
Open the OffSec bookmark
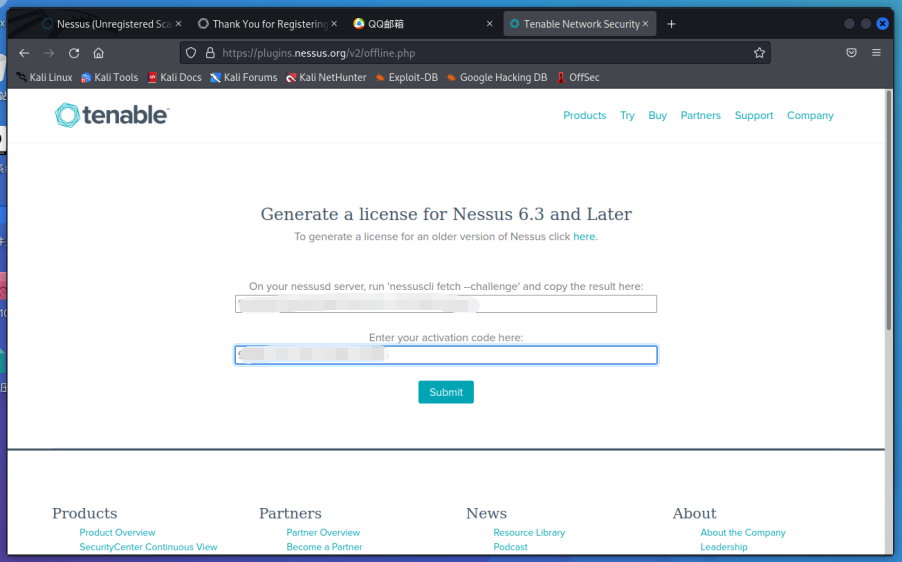click(578, 77)
